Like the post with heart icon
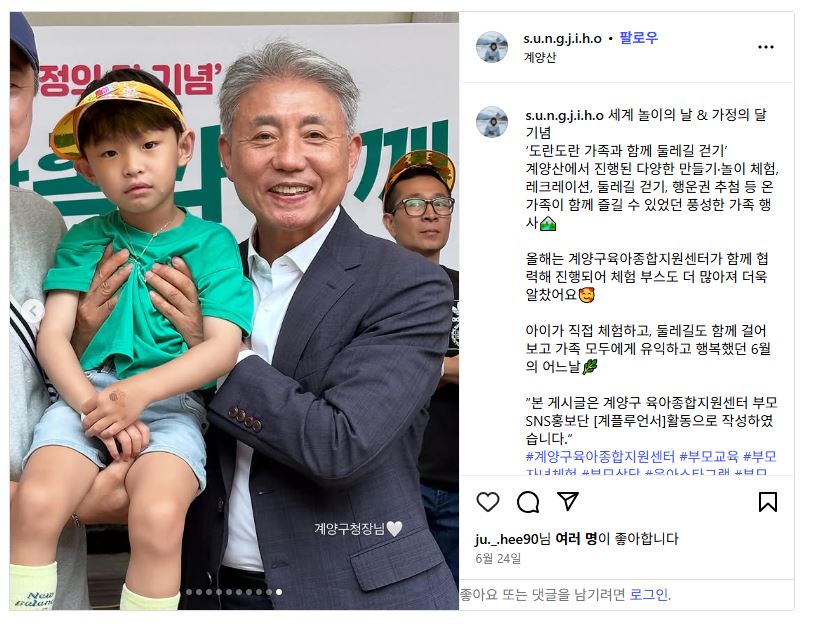This screenshot has height=624, width=814. point(487,502)
